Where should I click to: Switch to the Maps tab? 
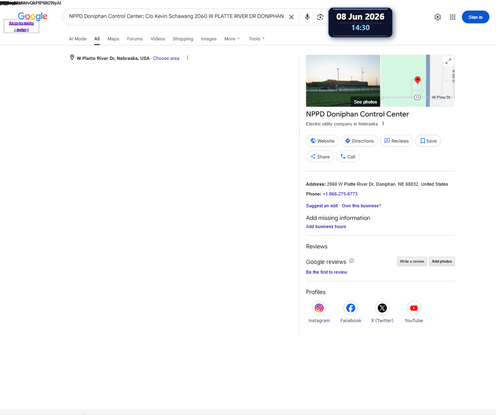pos(113,39)
